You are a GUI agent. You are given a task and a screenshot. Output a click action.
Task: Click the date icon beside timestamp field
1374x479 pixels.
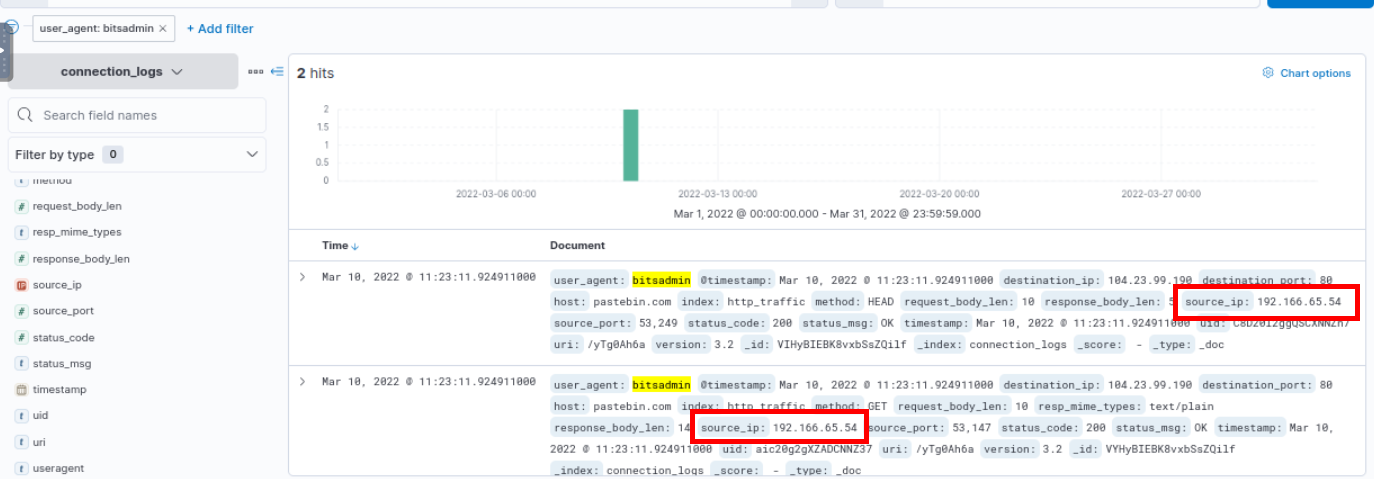click(21, 389)
